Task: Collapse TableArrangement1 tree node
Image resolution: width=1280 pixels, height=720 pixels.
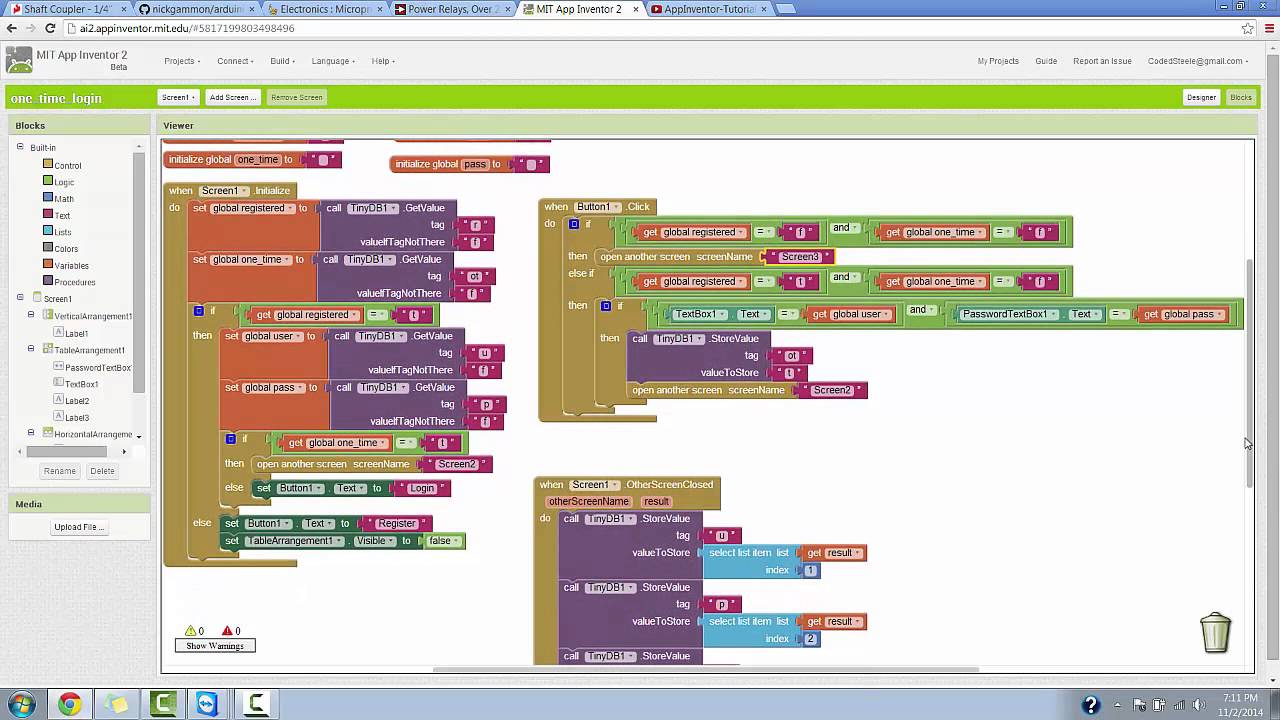Action: (x=31, y=349)
